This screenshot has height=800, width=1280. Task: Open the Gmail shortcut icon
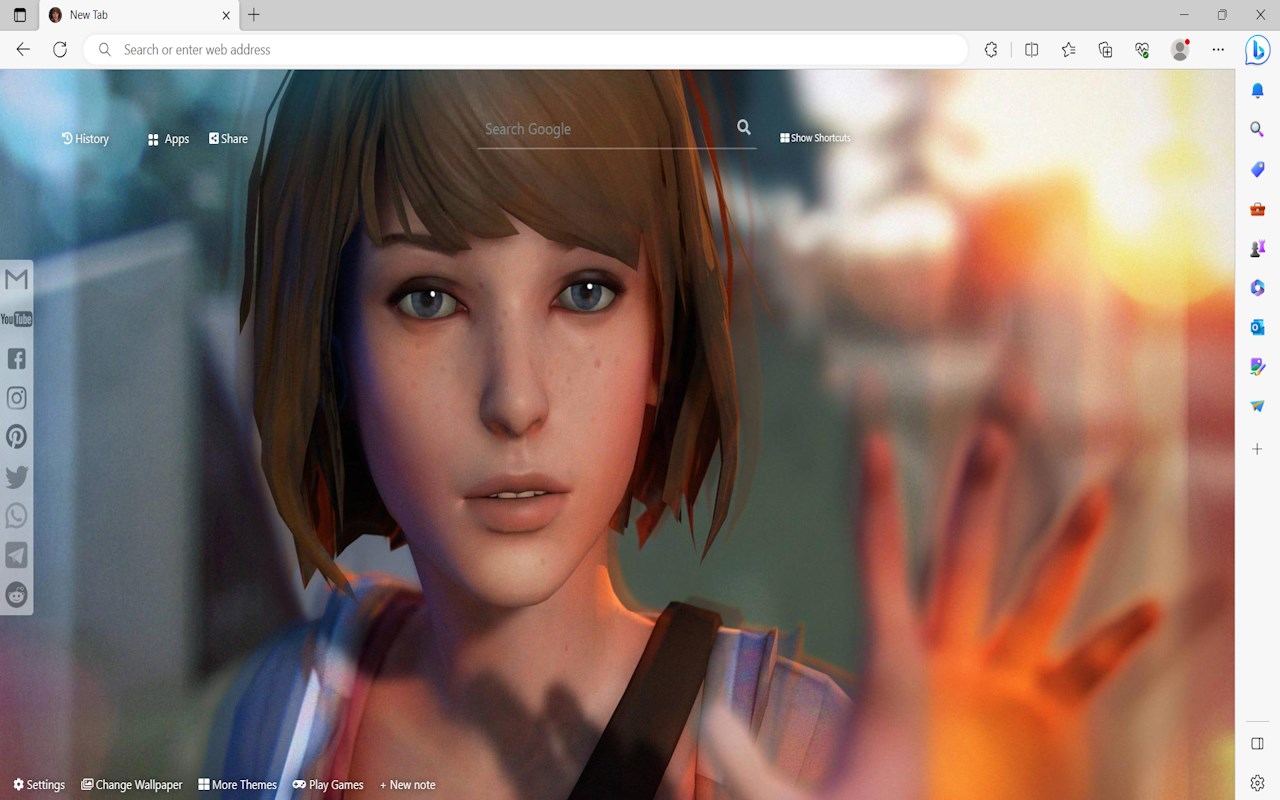[16, 279]
